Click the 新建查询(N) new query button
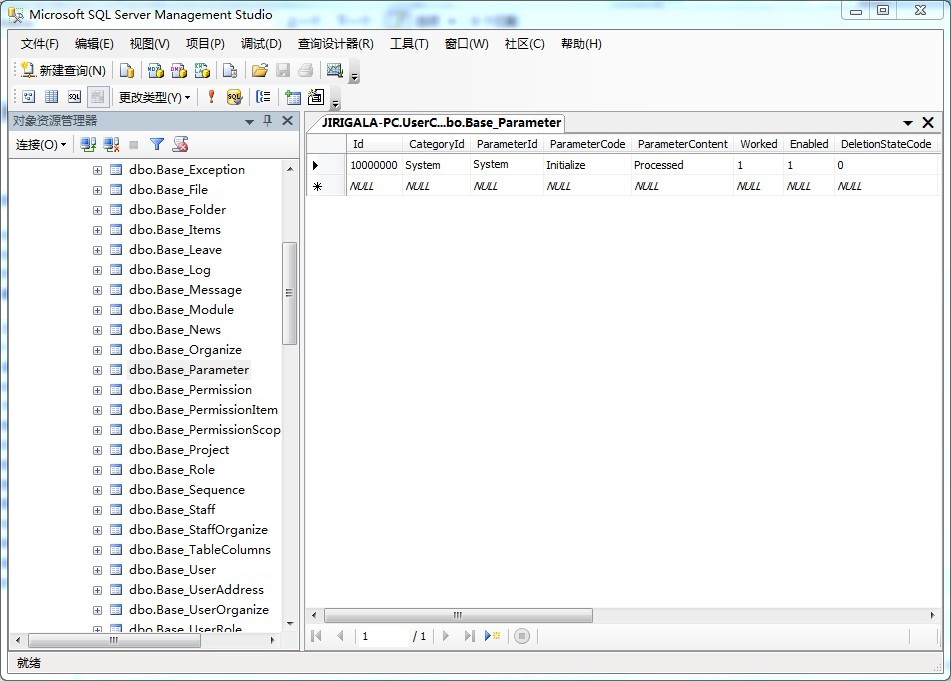 pyautogui.click(x=63, y=70)
